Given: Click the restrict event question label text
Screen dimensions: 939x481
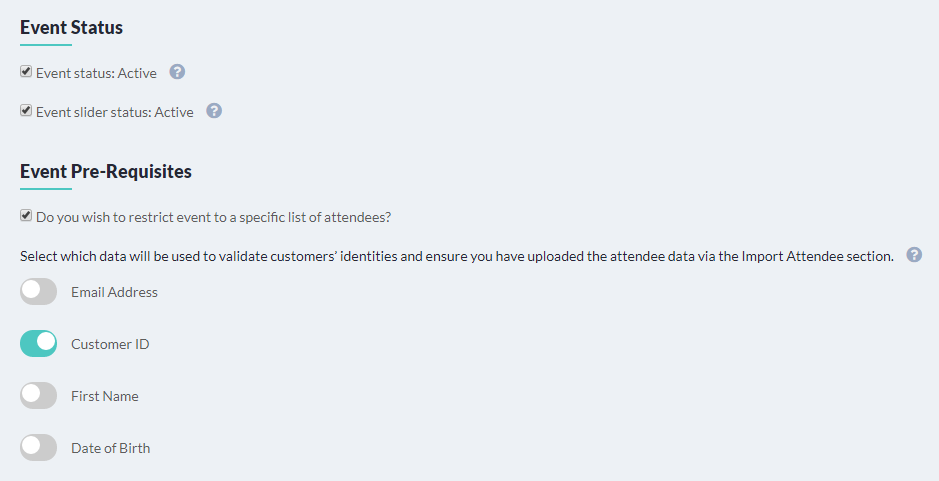Looking at the screenshot, I should [x=213, y=217].
